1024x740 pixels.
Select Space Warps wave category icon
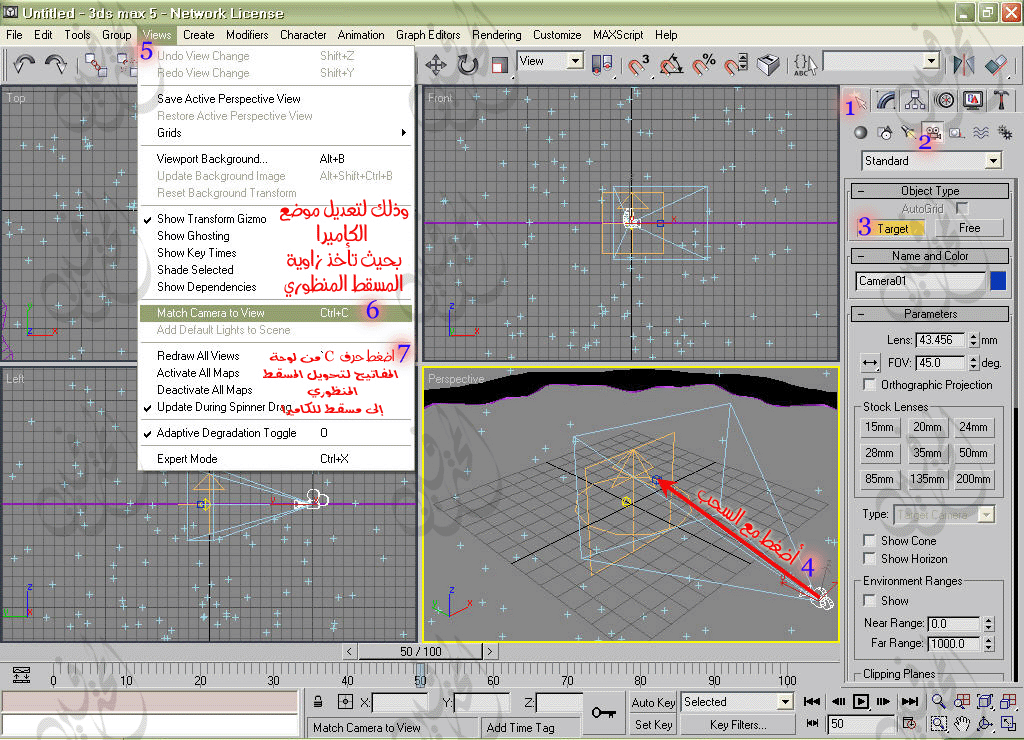[x=980, y=133]
